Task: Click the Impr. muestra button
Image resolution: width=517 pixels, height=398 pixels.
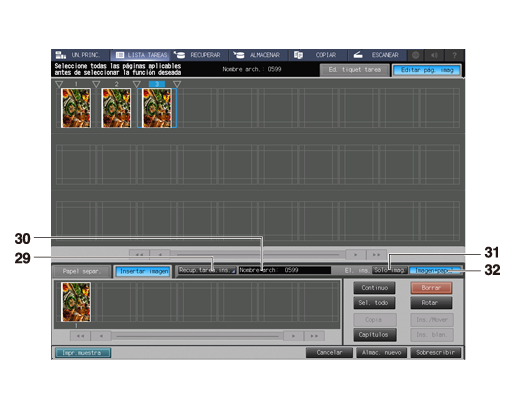Action: 83,353
